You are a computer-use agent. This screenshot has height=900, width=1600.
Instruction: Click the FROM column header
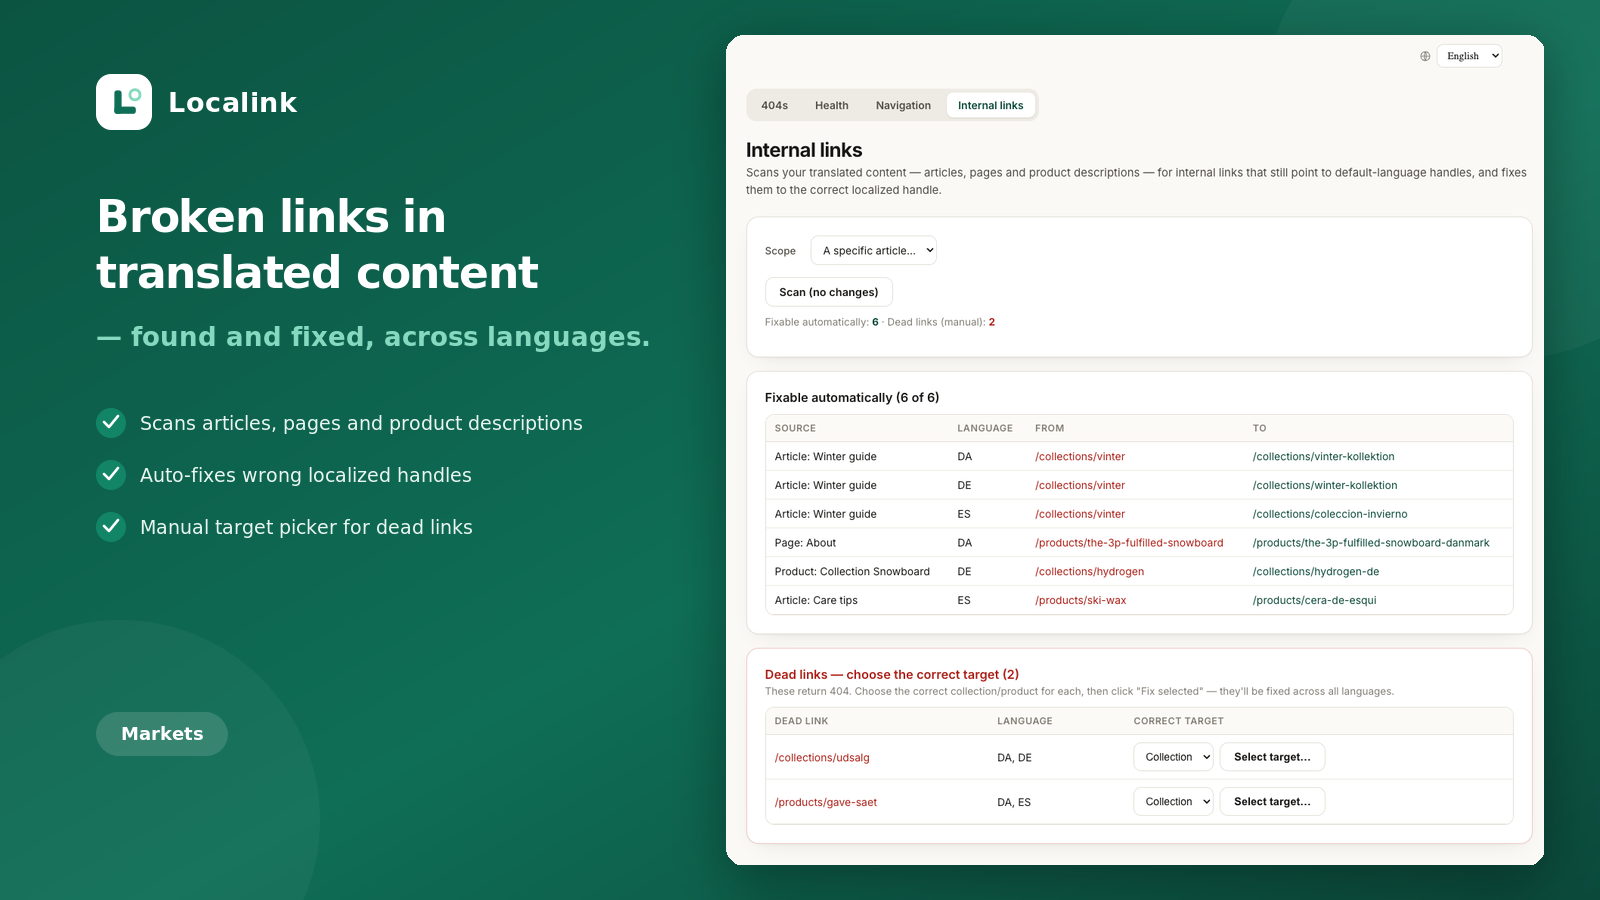[x=1049, y=428]
